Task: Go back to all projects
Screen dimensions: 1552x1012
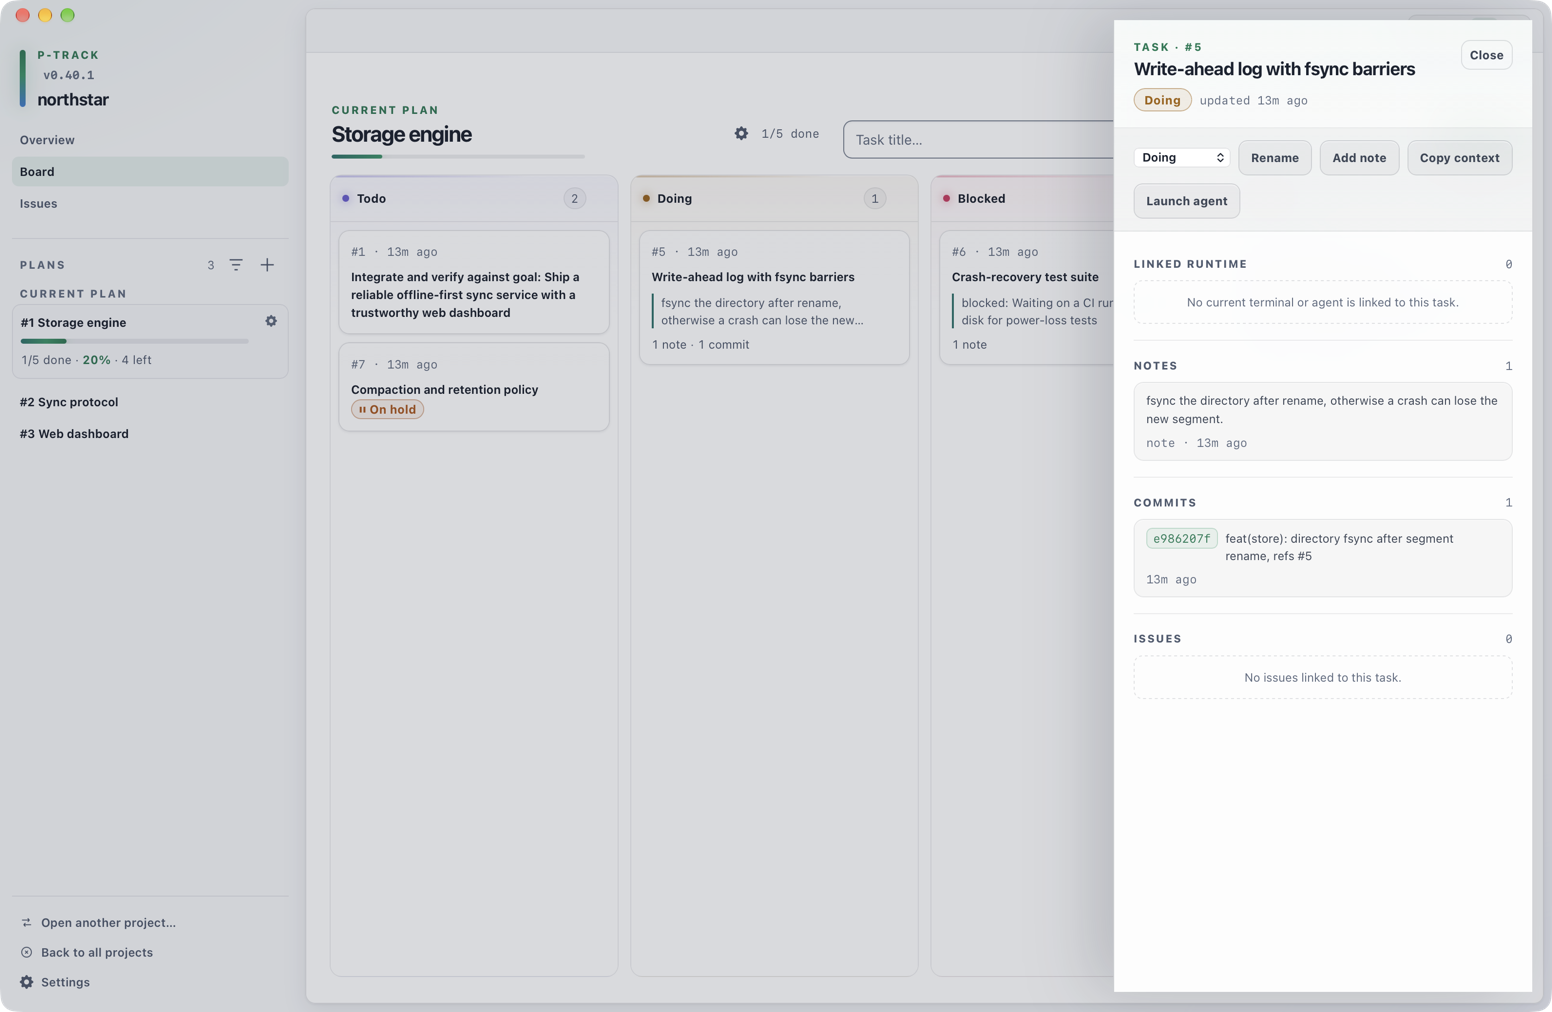Action: (x=97, y=952)
